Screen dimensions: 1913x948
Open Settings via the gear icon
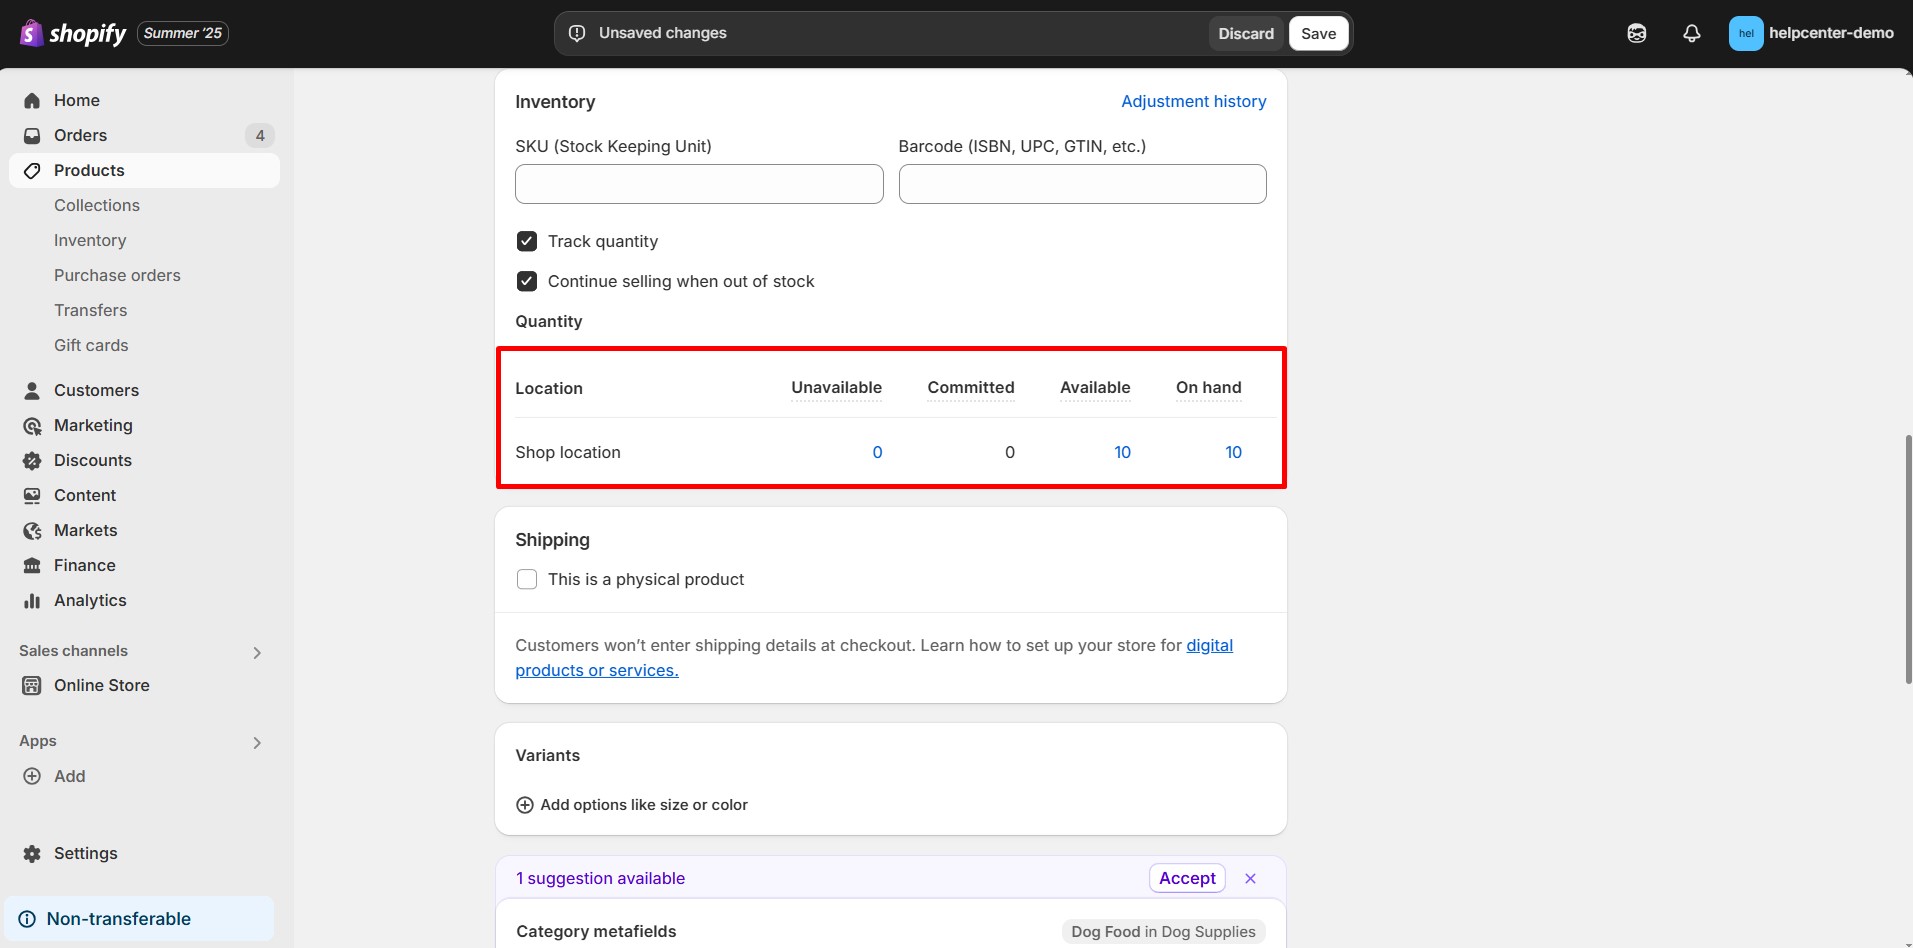point(33,853)
